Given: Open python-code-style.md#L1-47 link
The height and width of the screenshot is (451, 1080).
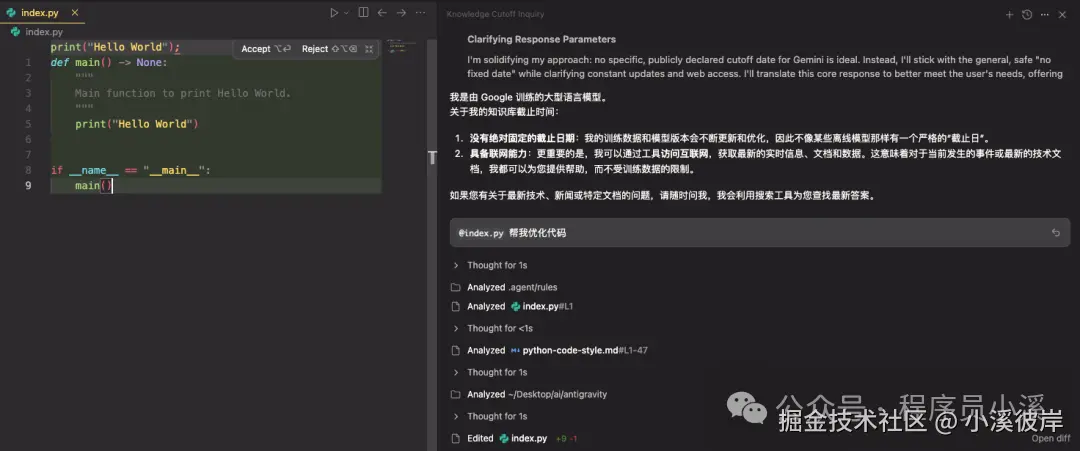Looking at the screenshot, I should tap(579, 350).
